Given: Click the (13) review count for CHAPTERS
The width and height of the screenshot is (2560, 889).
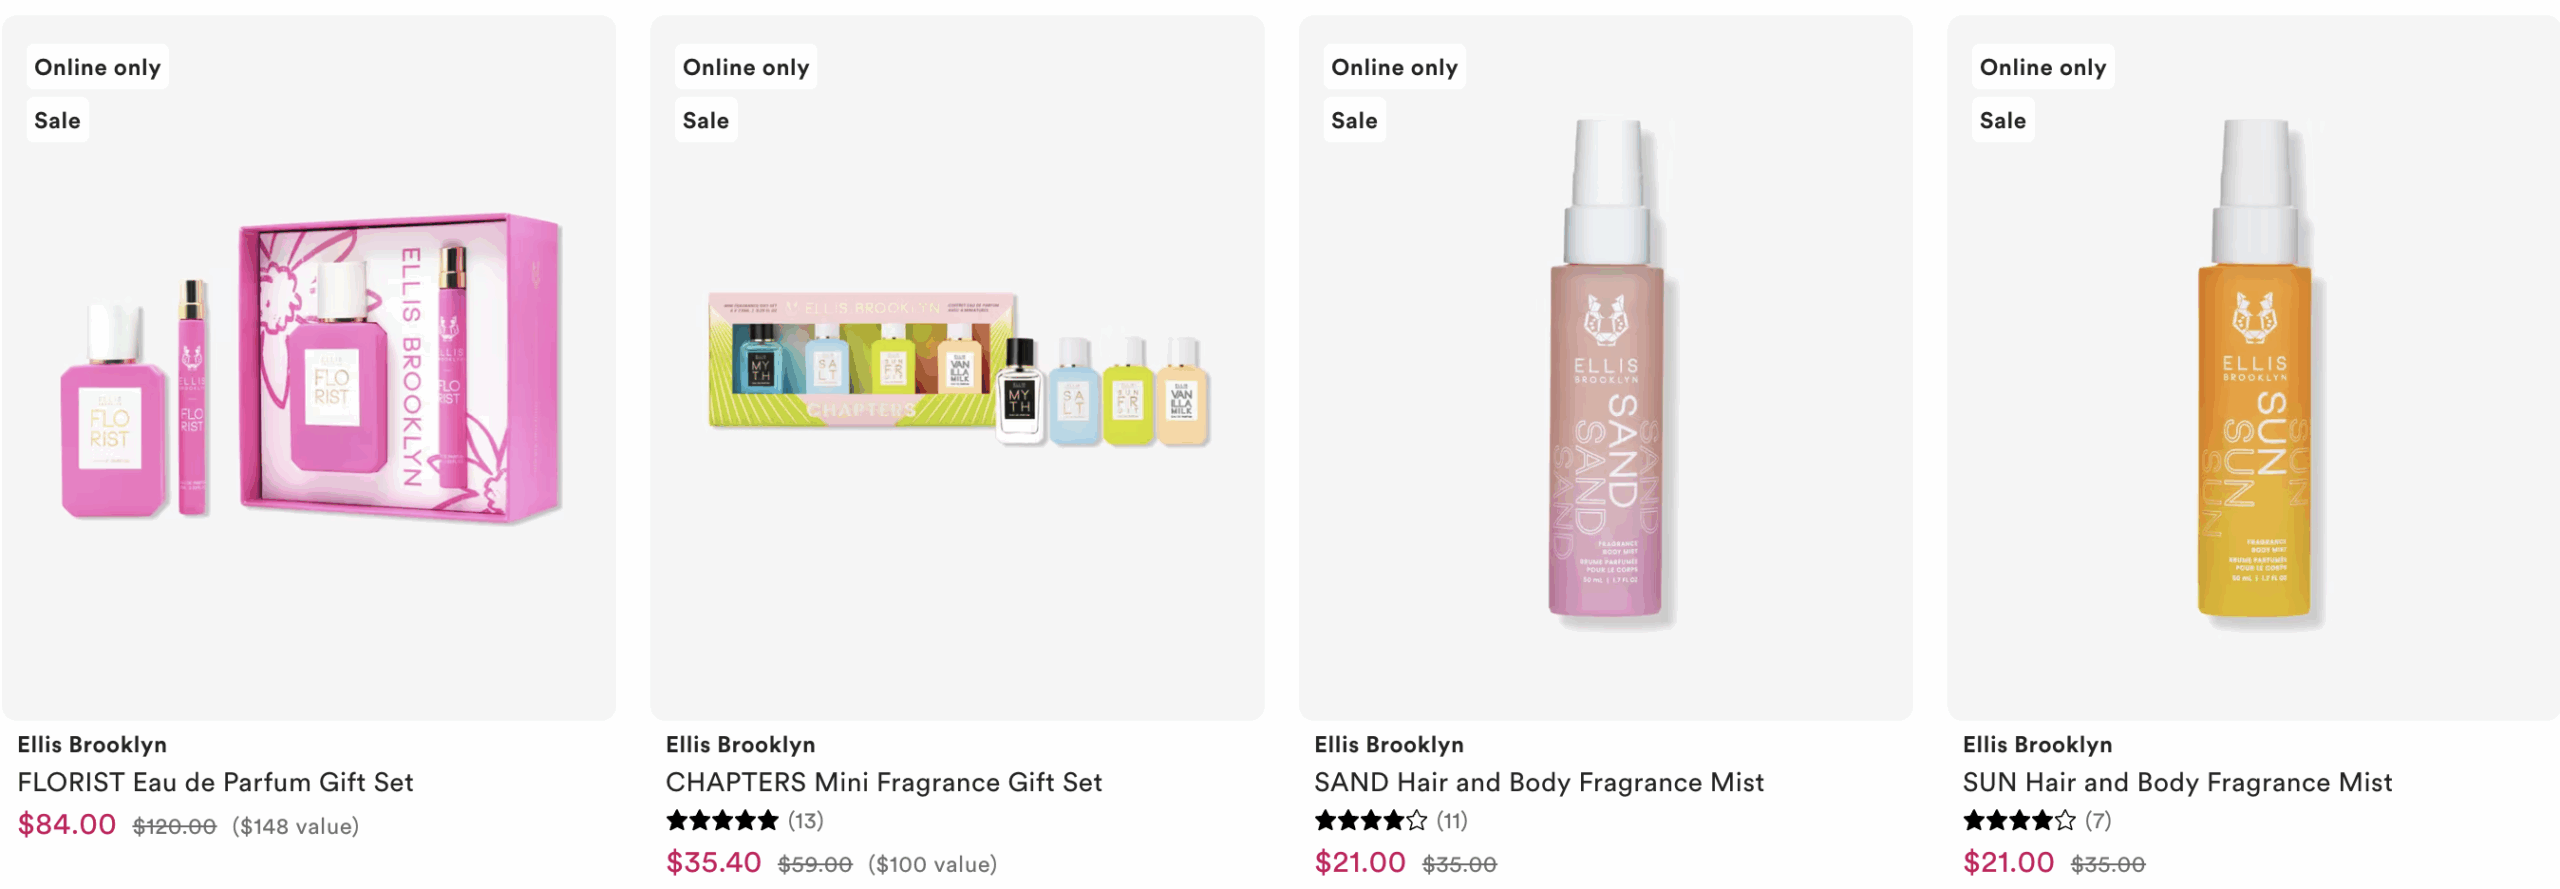Looking at the screenshot, I should pyautogui.click(x=806, y=821).
